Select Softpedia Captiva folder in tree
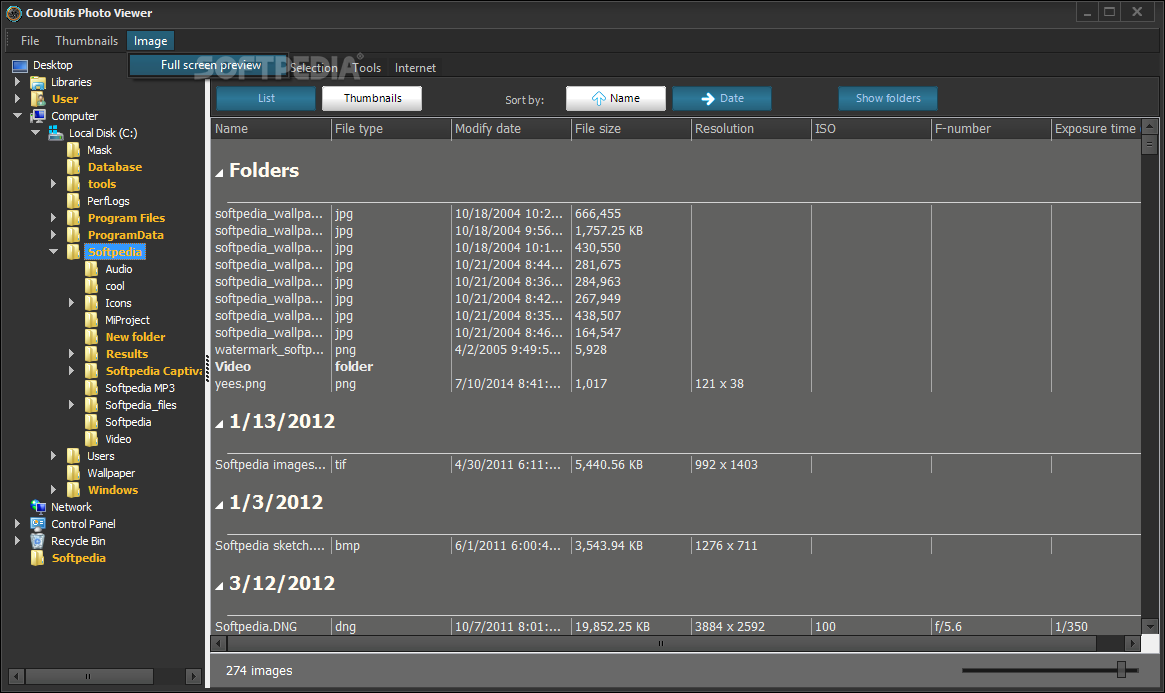This screenshot has height=693, width=1165. [x=153, y=371]
